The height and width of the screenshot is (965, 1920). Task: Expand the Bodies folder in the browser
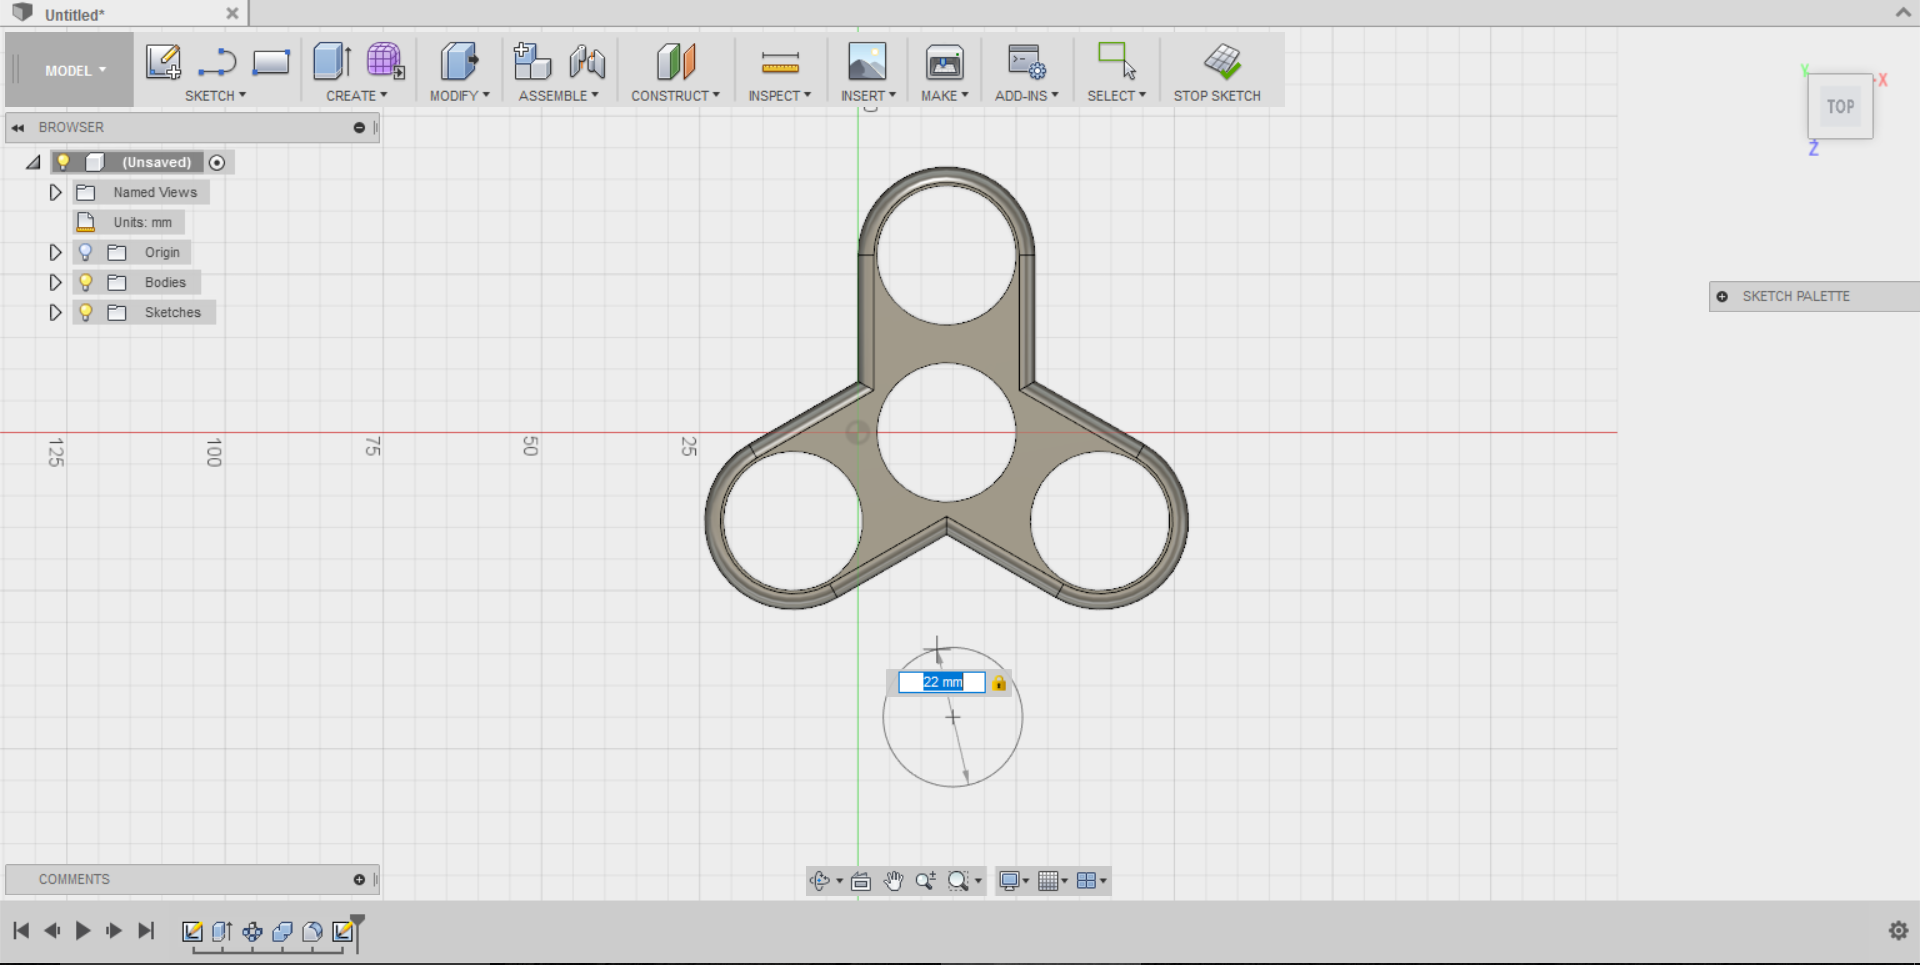pos(54,282)
